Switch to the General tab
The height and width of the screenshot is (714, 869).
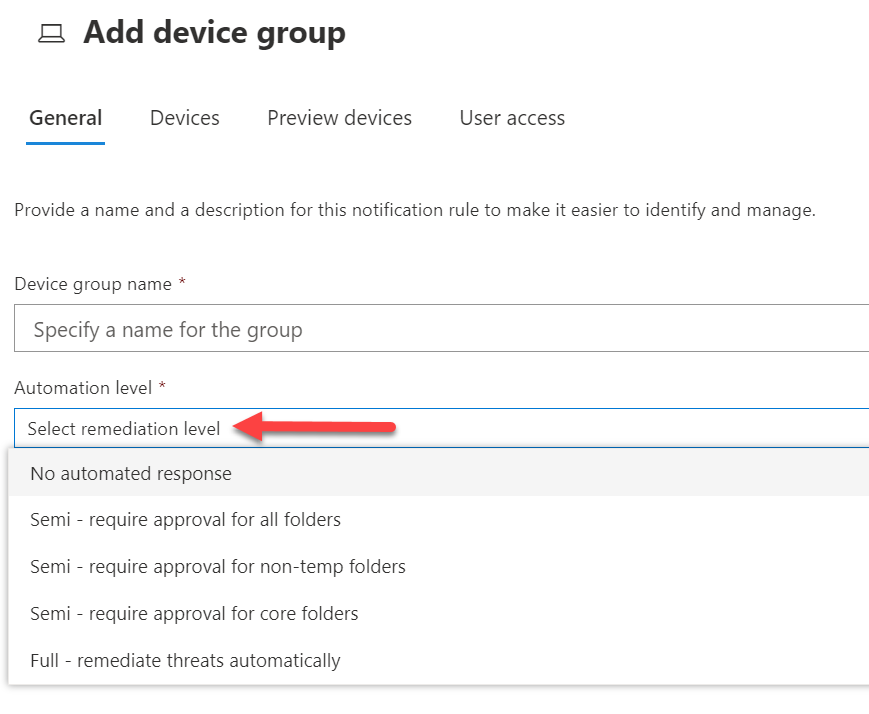(65, 118)
